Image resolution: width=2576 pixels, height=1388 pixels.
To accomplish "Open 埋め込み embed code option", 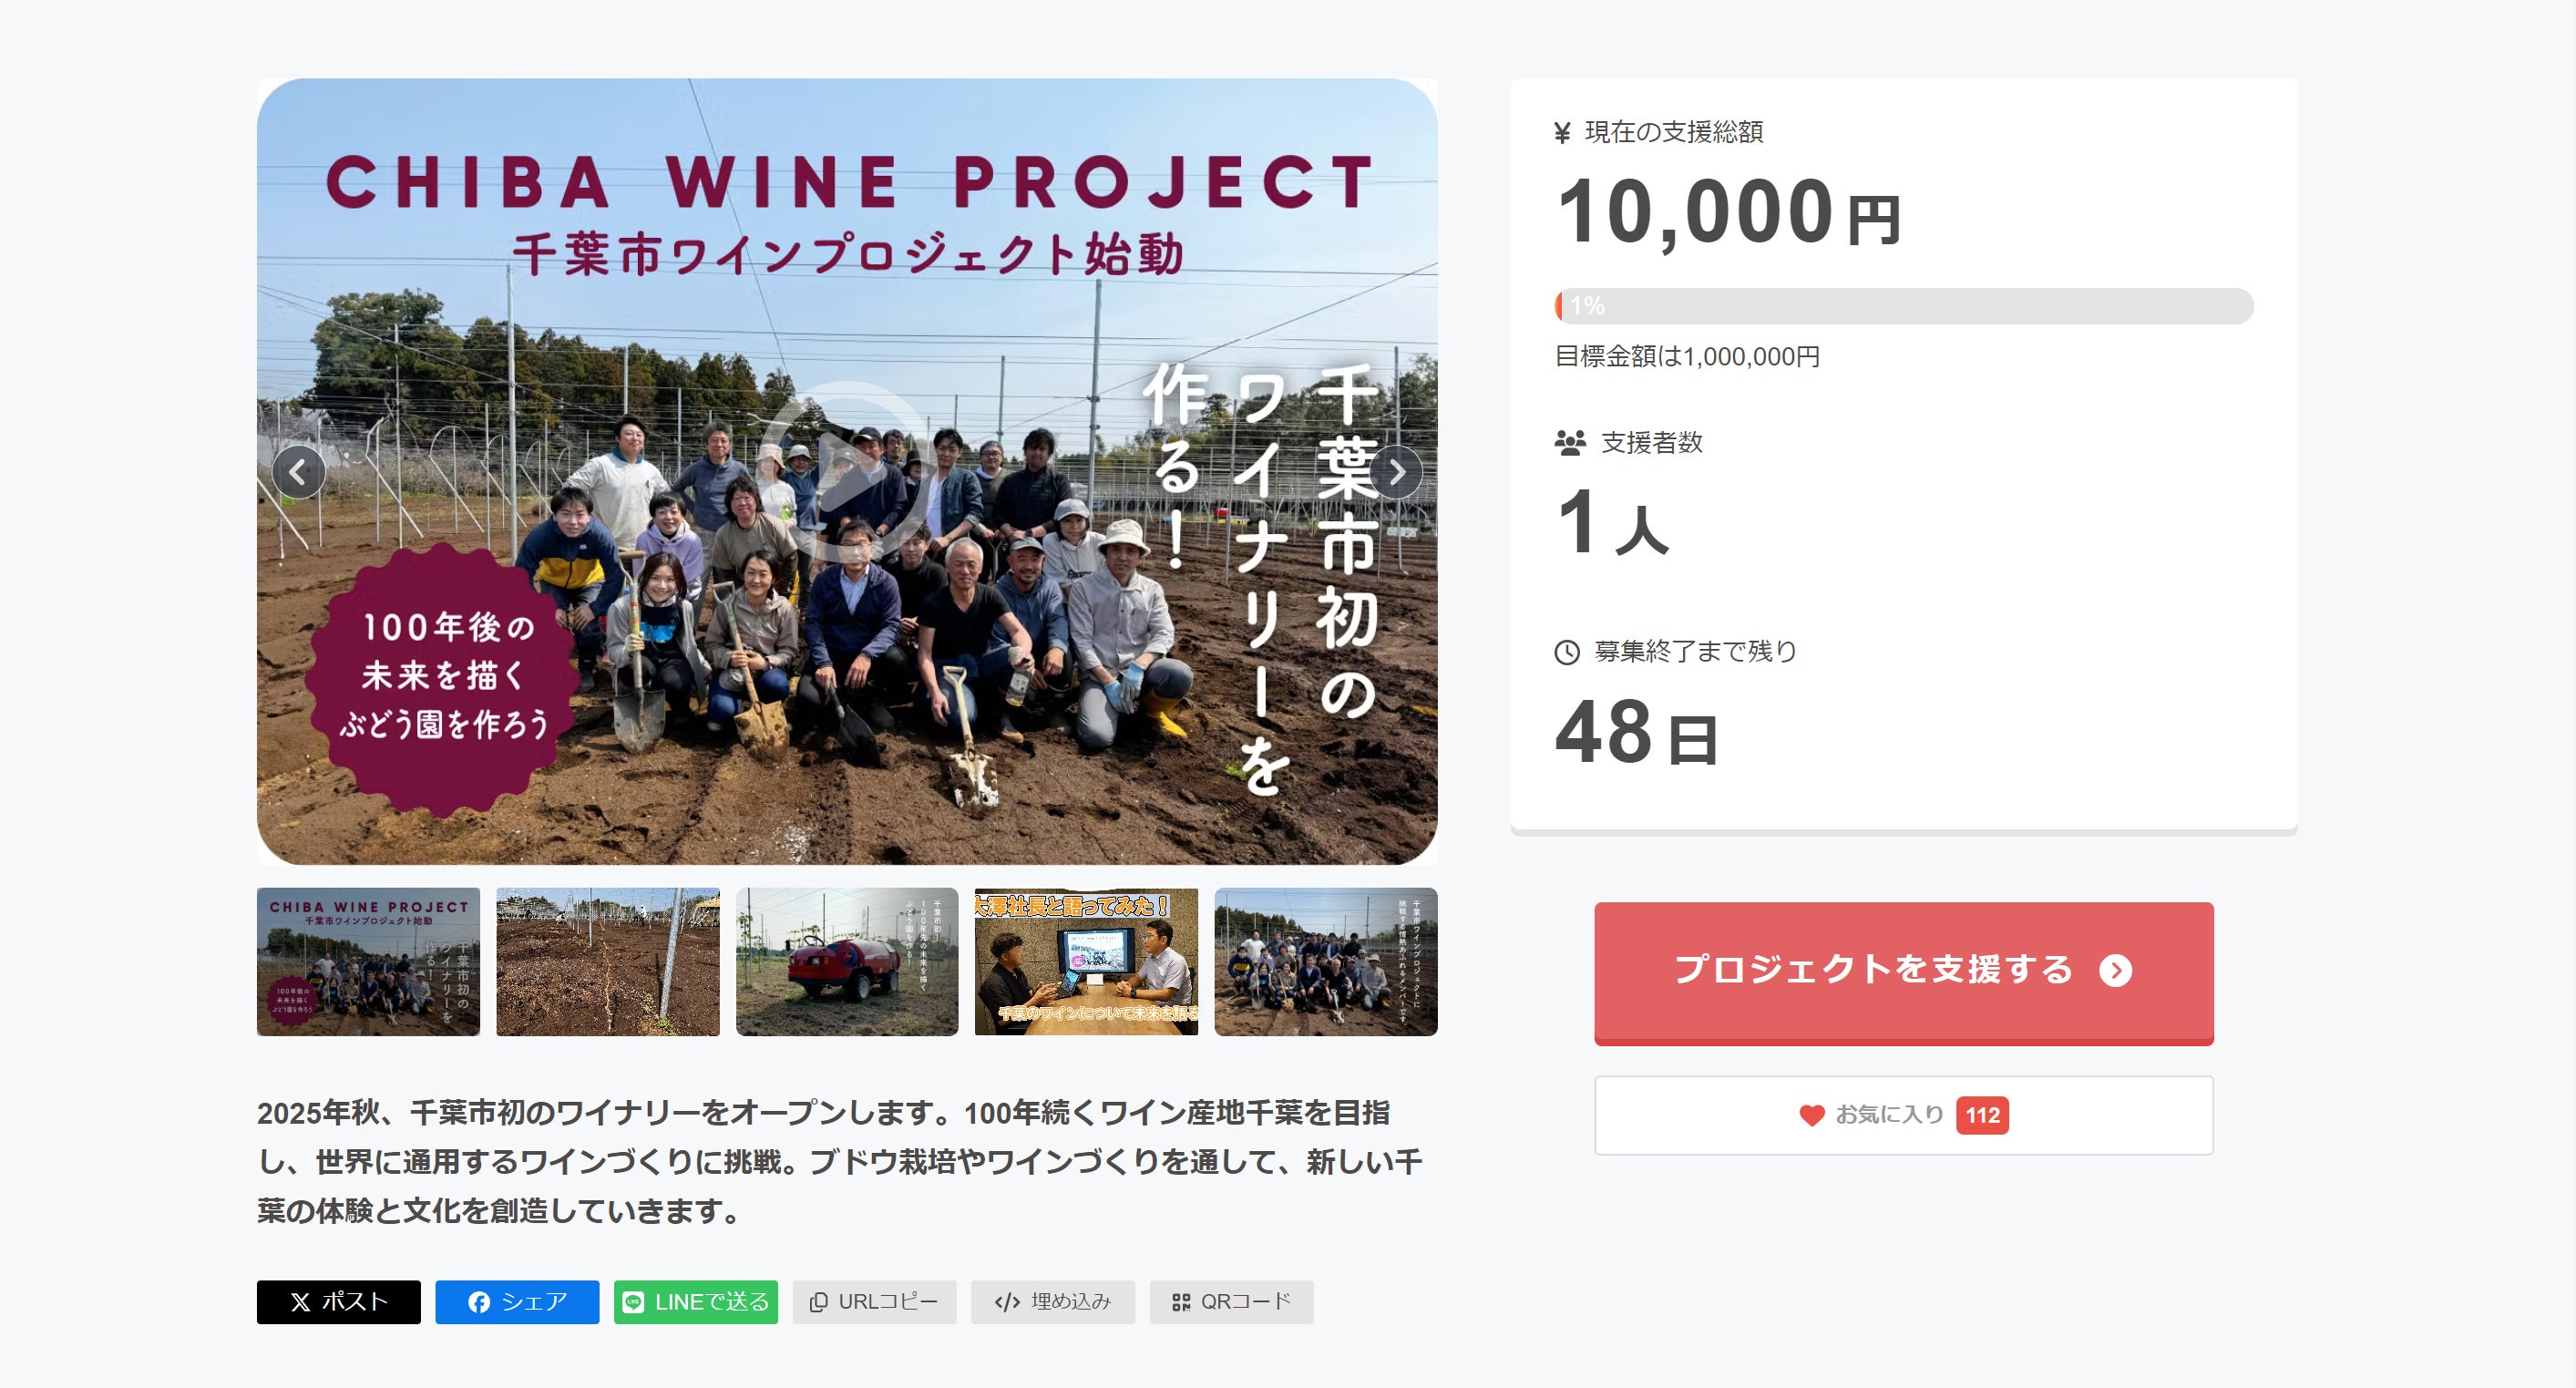I will click(1052, 1302).
